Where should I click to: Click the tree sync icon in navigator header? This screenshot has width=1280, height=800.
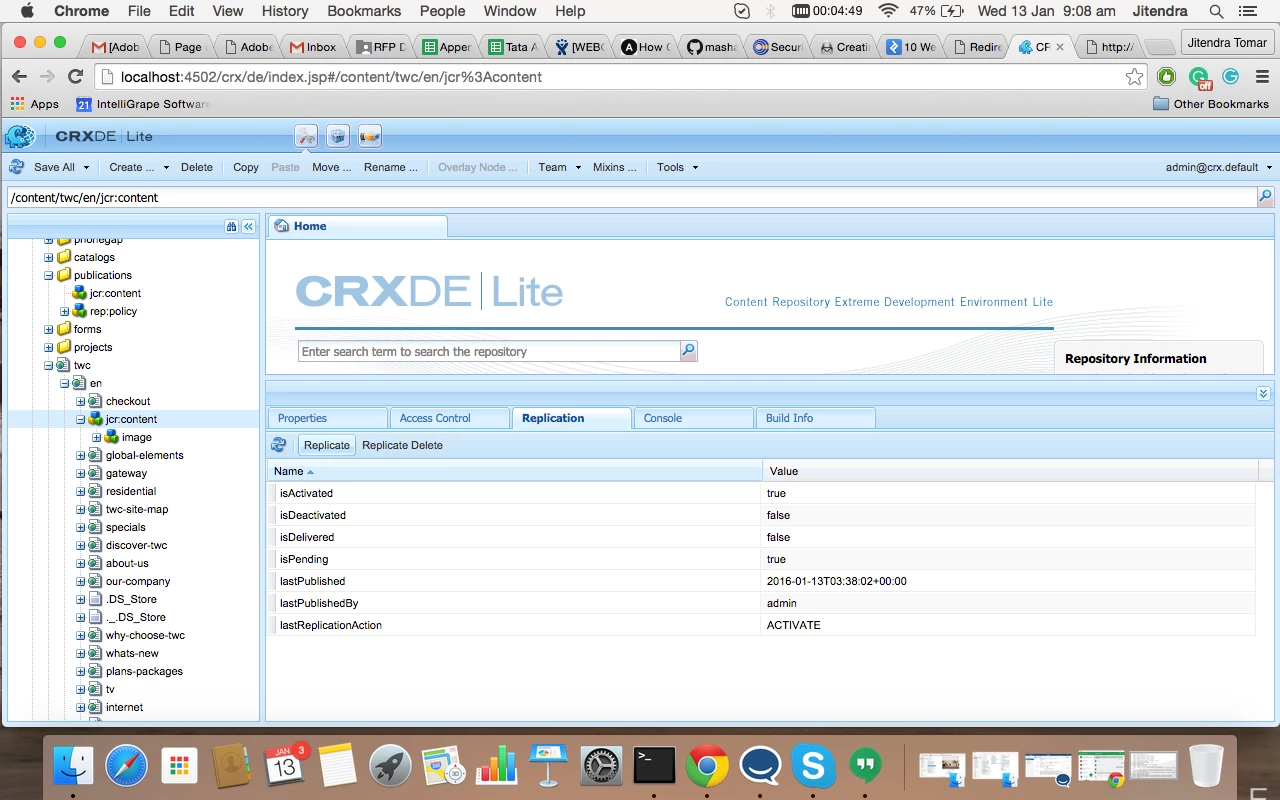(x=231, y=227)
